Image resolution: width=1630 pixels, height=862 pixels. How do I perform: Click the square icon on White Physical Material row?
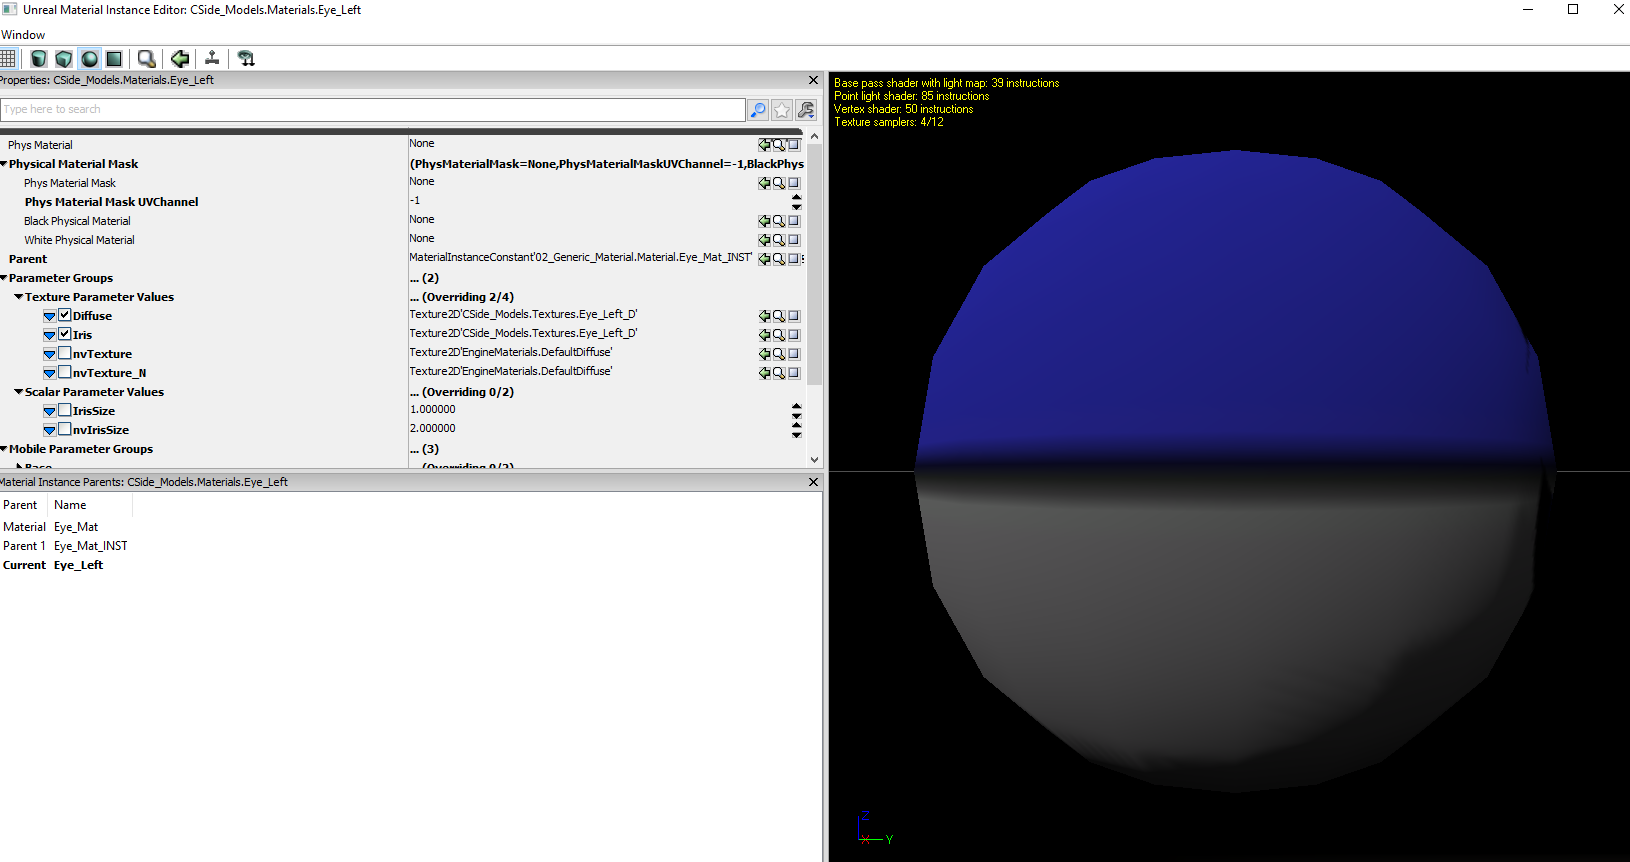pyautogui.click(x=794, y=240)
